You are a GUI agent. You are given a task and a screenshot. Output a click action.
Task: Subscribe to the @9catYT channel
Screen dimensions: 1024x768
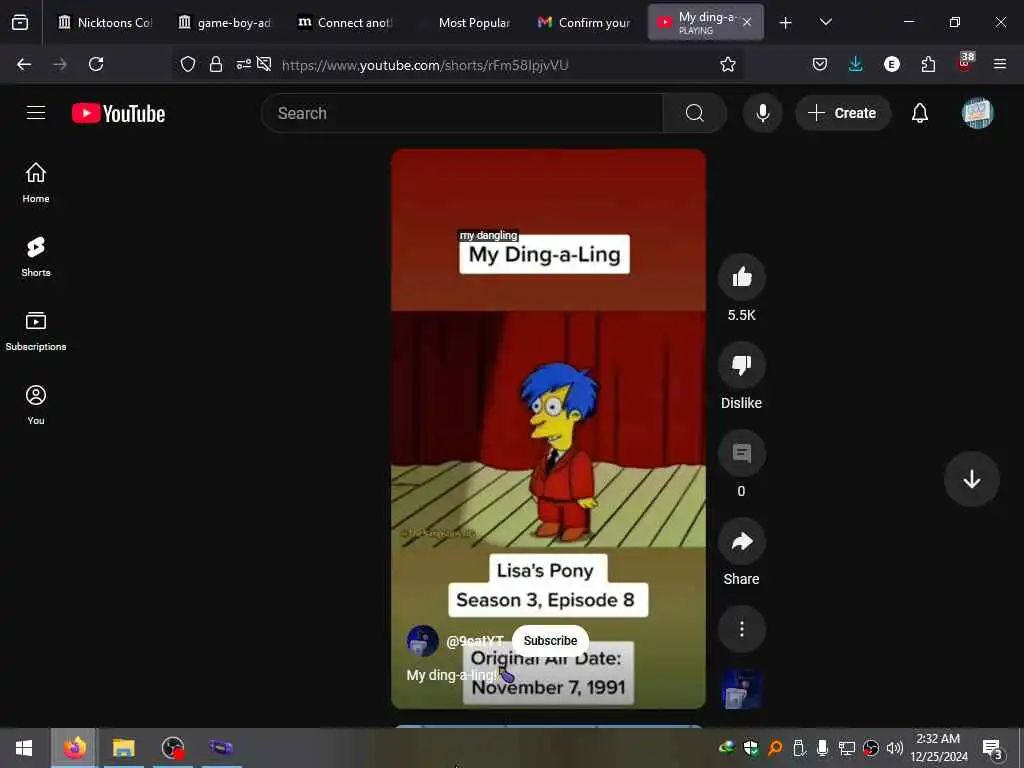[550, 641]
